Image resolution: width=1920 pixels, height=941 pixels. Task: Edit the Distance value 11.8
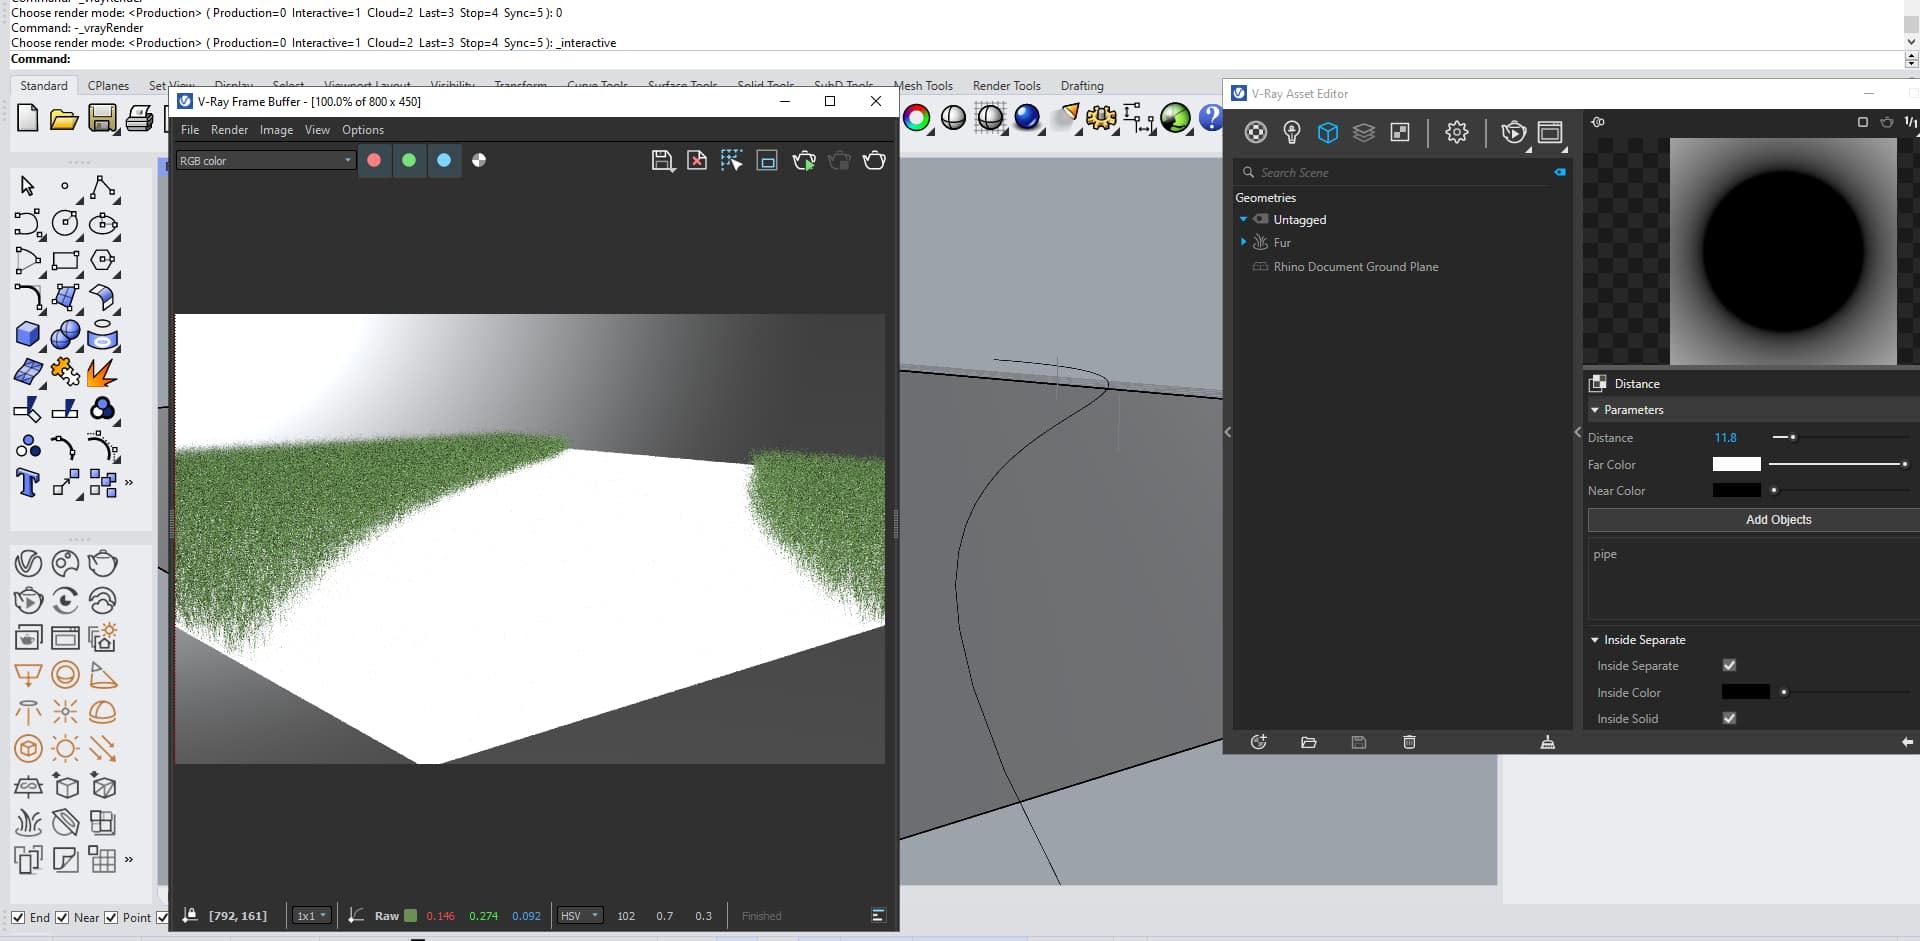coord(1726,438)
